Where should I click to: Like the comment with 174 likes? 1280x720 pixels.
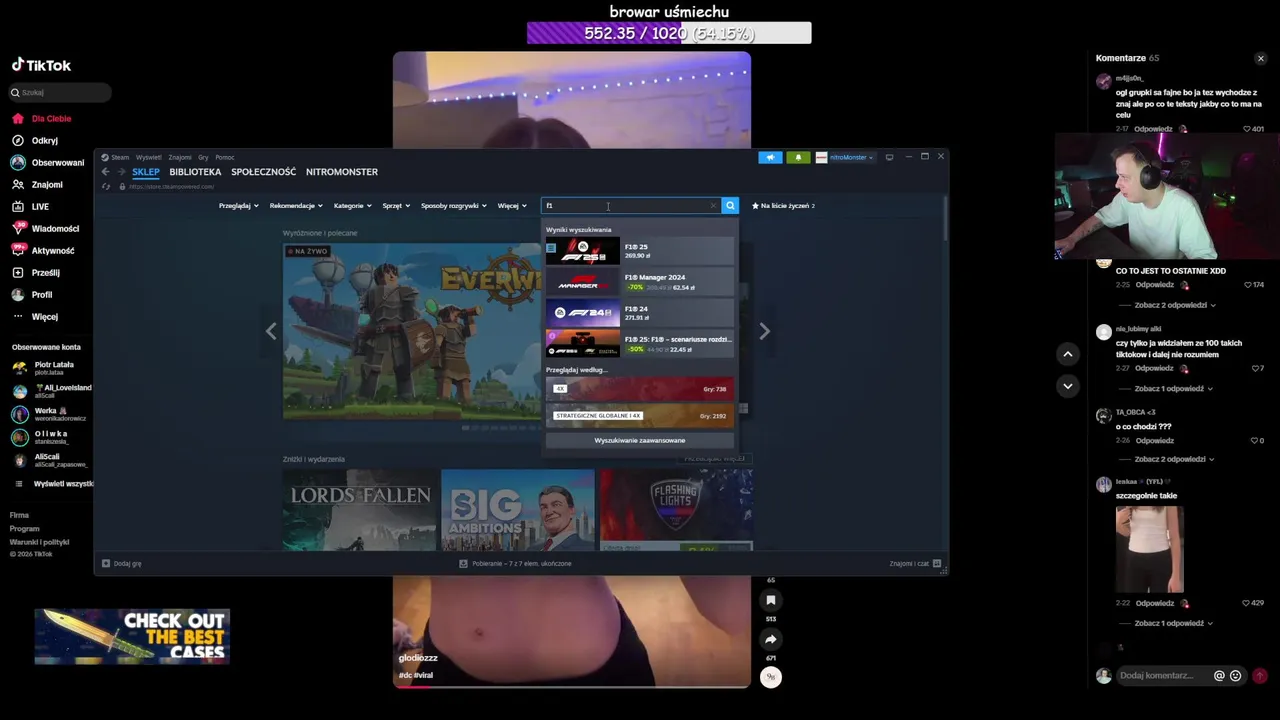[1247, 285]
